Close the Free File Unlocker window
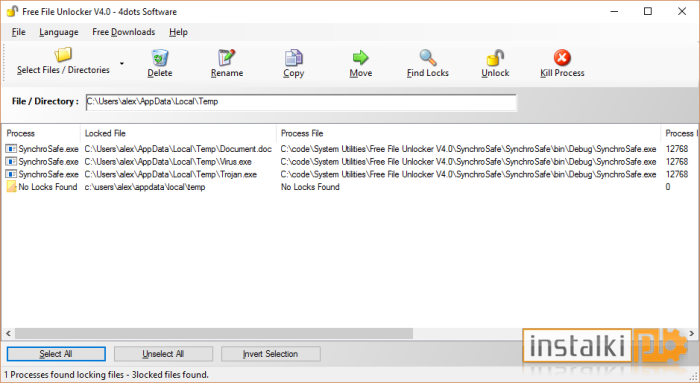The image size is (700, 383). (682, 12)
